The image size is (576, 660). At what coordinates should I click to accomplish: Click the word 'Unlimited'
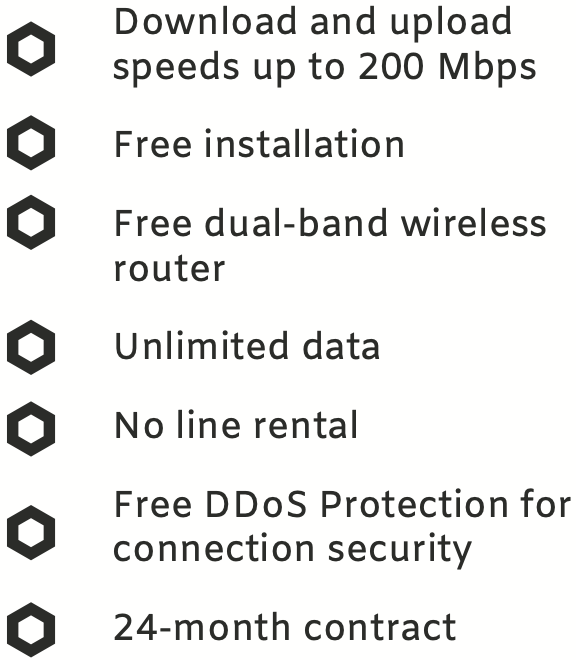click(x=202, y=346)
